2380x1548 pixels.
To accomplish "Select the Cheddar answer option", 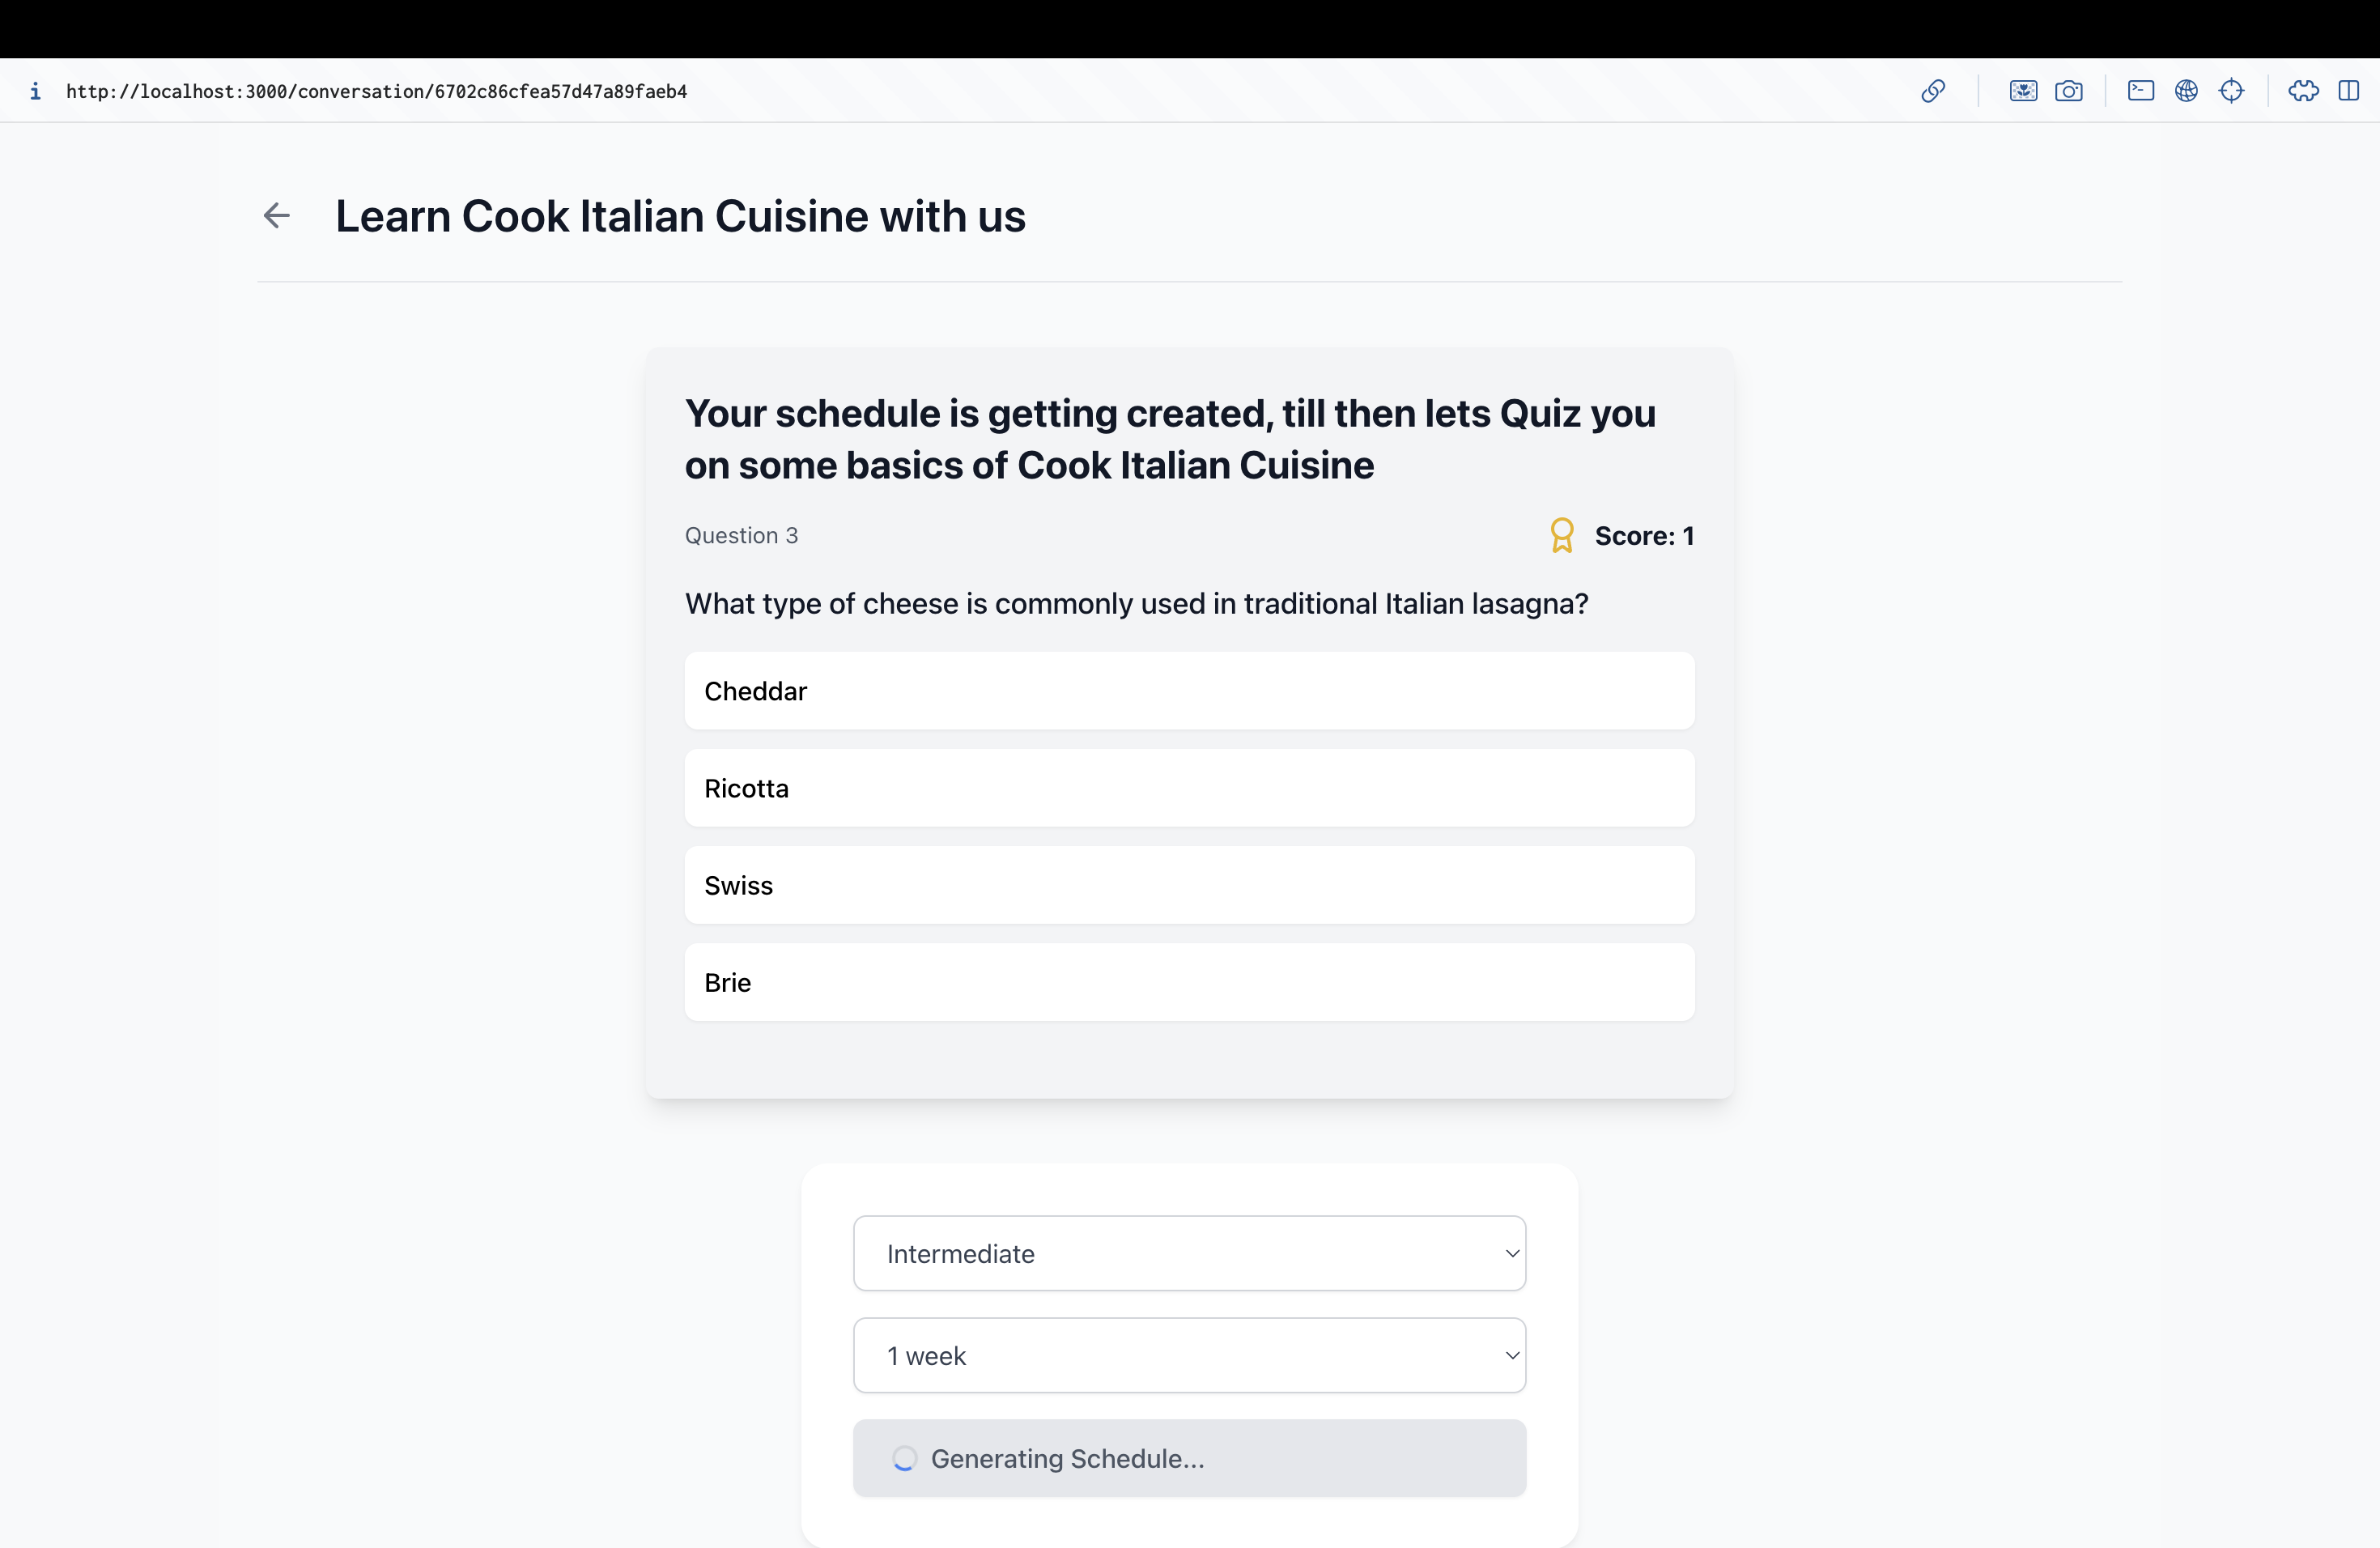I will pos(1189,691).
